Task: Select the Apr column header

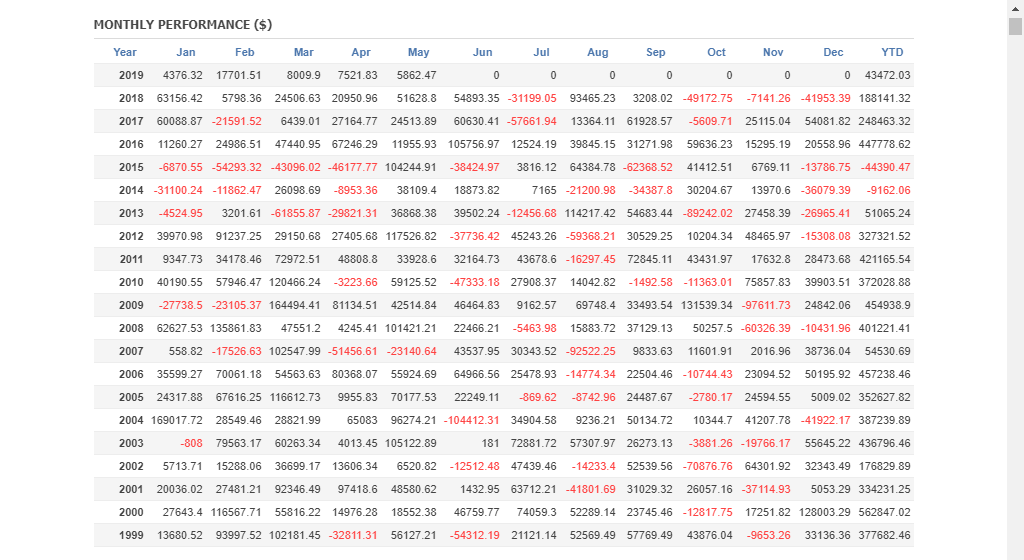Action: point(361,52)
